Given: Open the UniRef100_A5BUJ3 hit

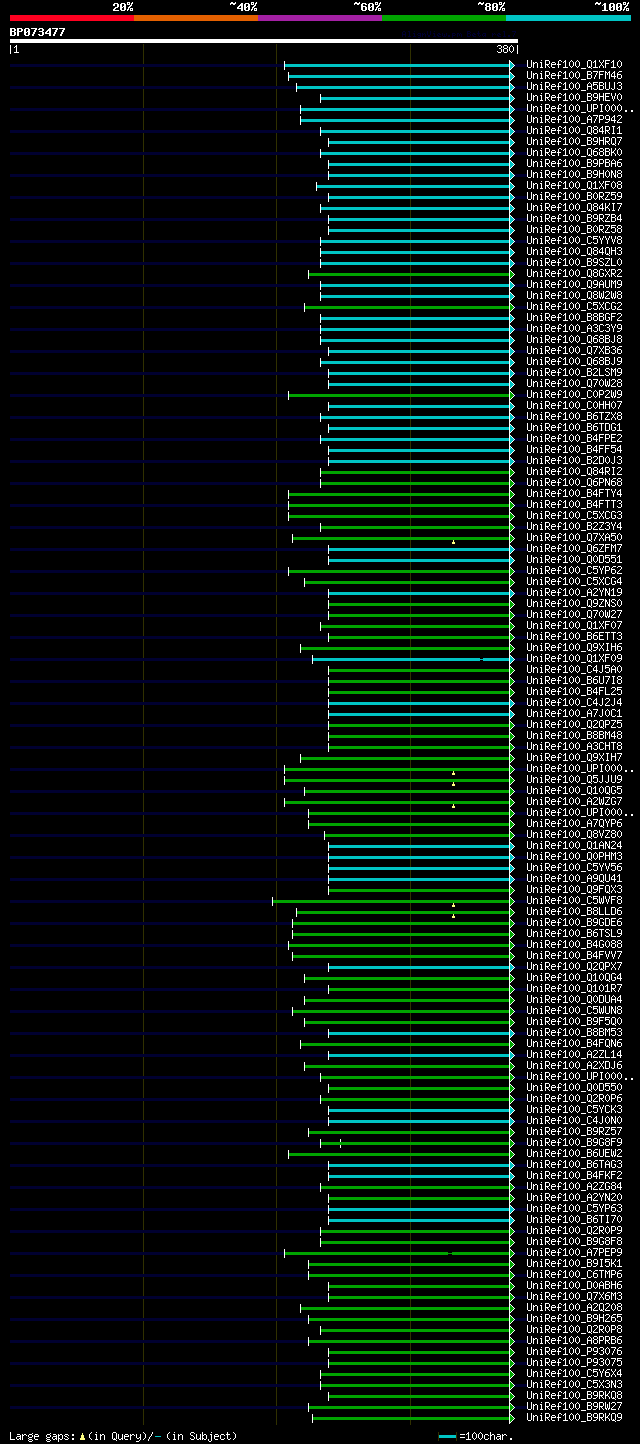Looking at the screenshot, I should [574, 87].
